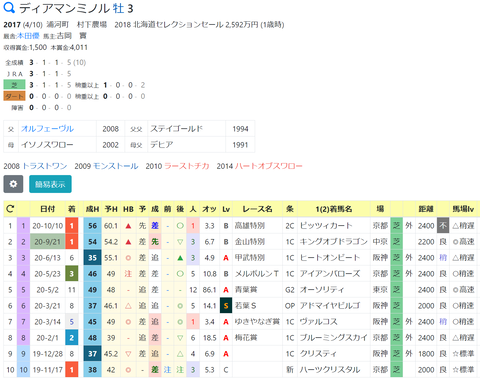Click race name 高雄特別
Viewport: 480px width, 379px height.
[250, 226]
